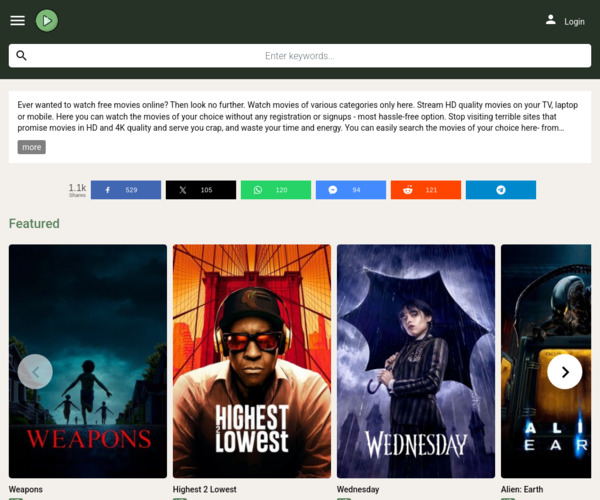
Task: Share via WhatsApp button showing 120
Action: point(276,190)
